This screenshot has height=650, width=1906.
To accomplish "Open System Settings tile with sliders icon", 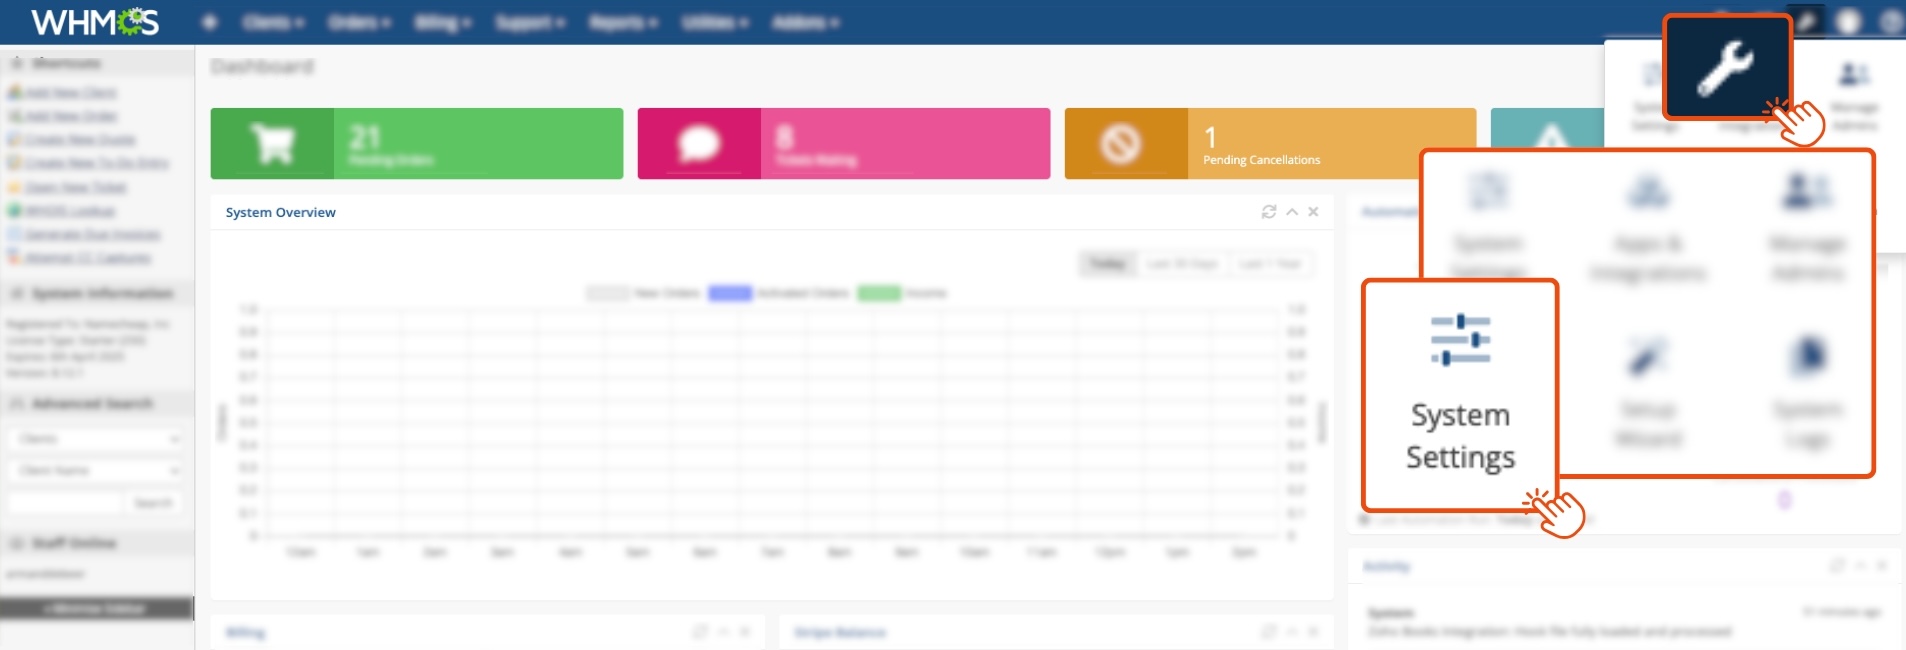I will click(1460, 394).
